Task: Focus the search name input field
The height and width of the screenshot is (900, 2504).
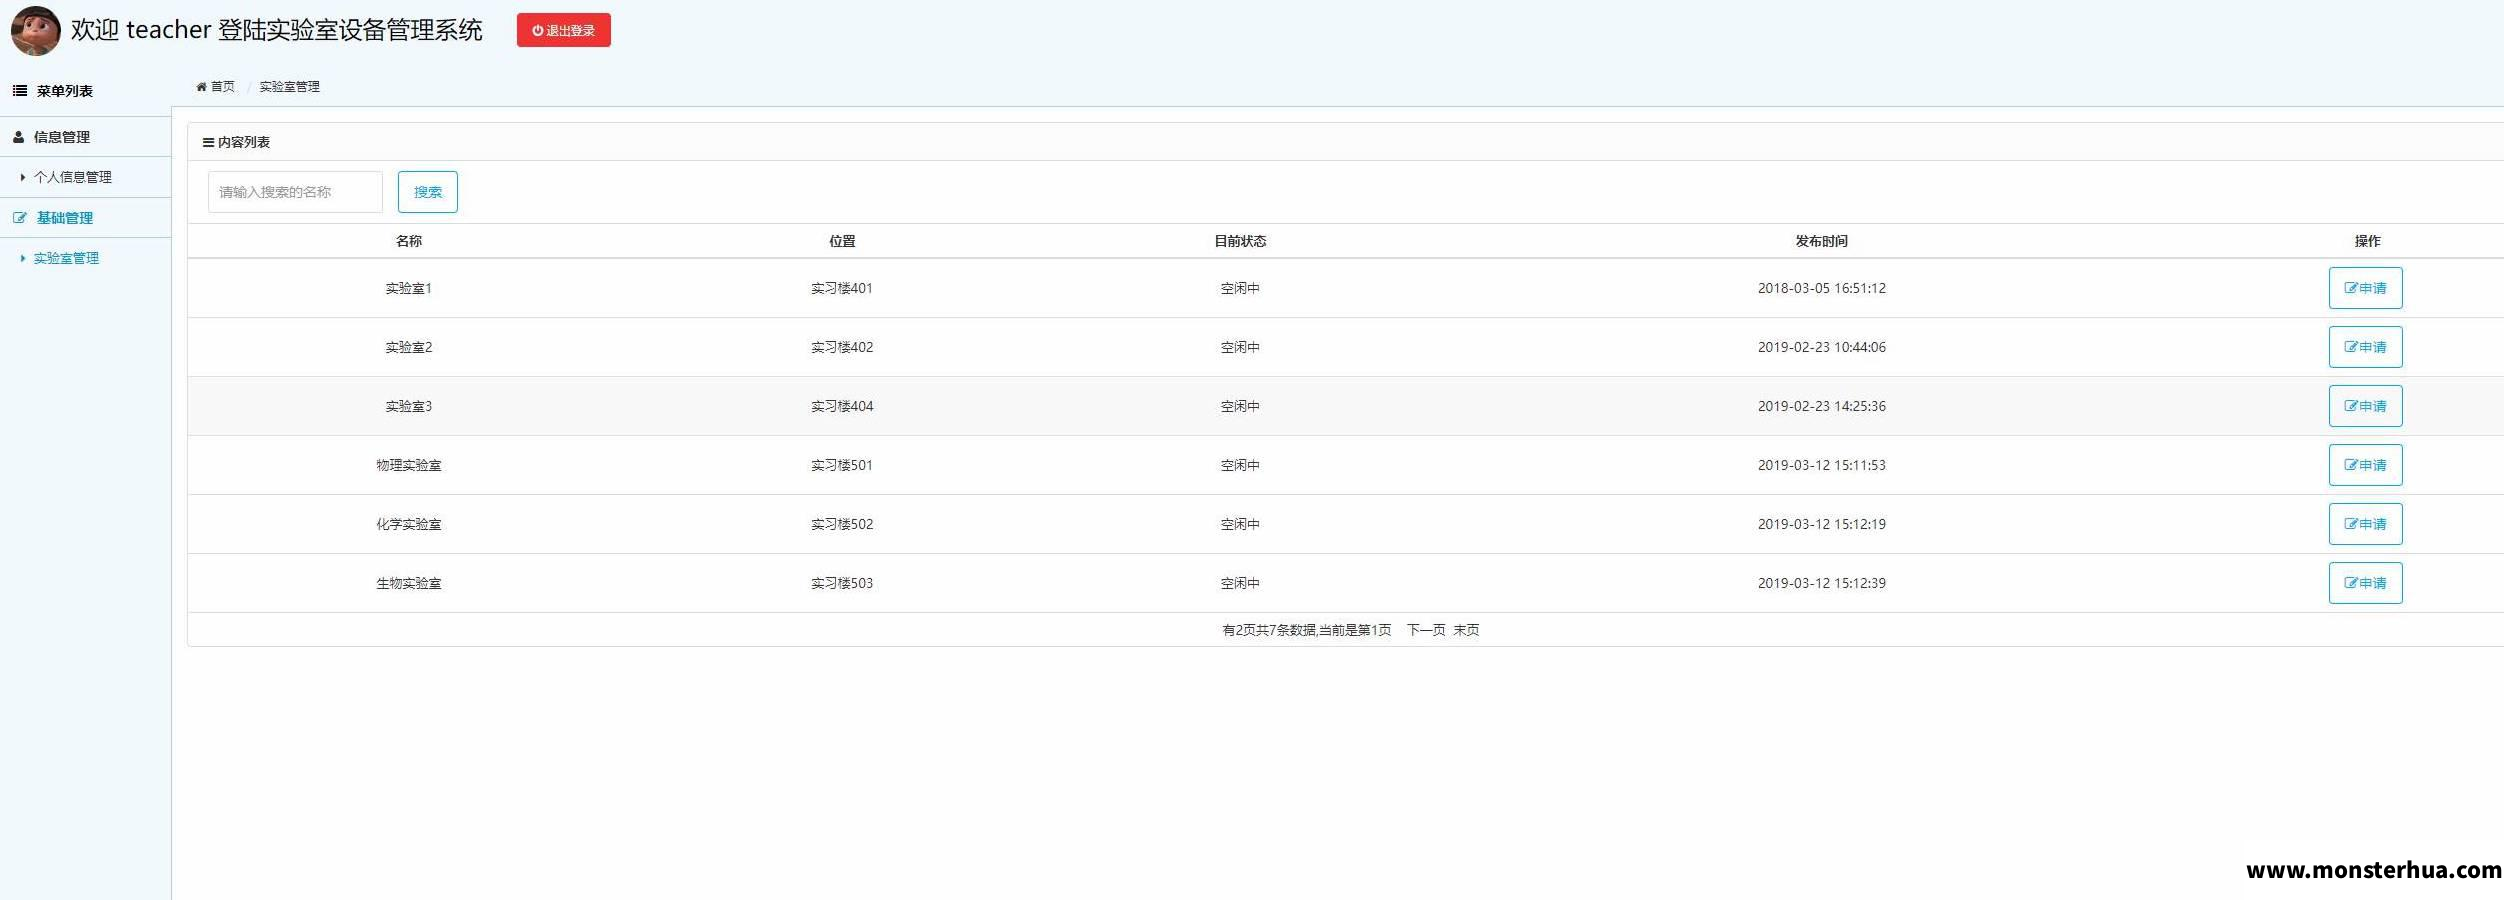Action: tap(295, 192)
